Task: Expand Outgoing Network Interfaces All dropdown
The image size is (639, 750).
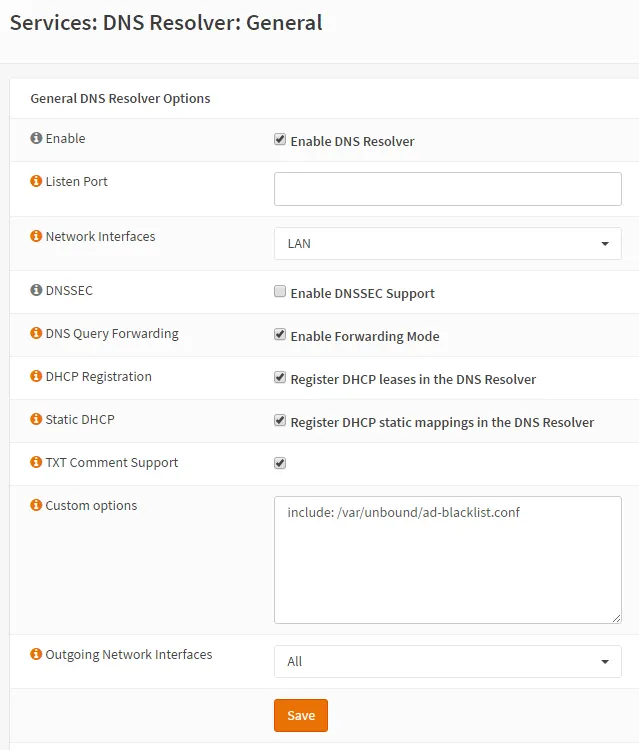Action: 448,662
